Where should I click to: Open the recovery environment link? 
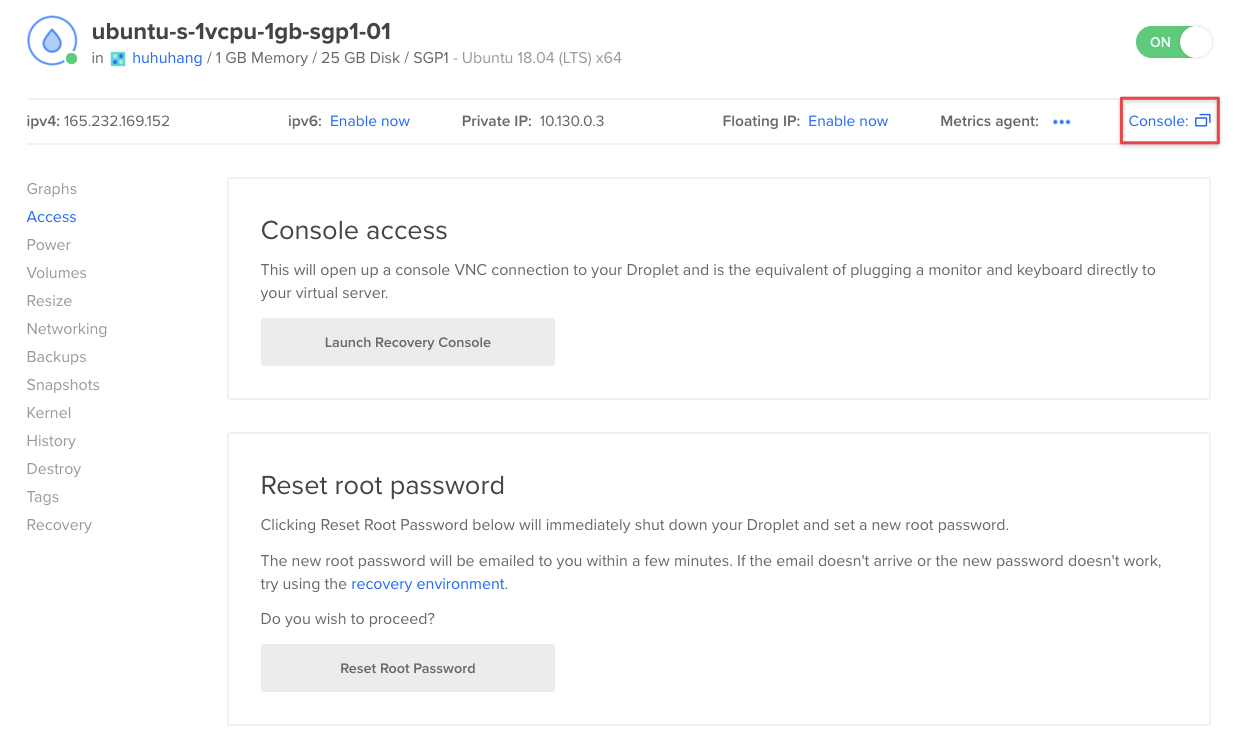point(428,584)
